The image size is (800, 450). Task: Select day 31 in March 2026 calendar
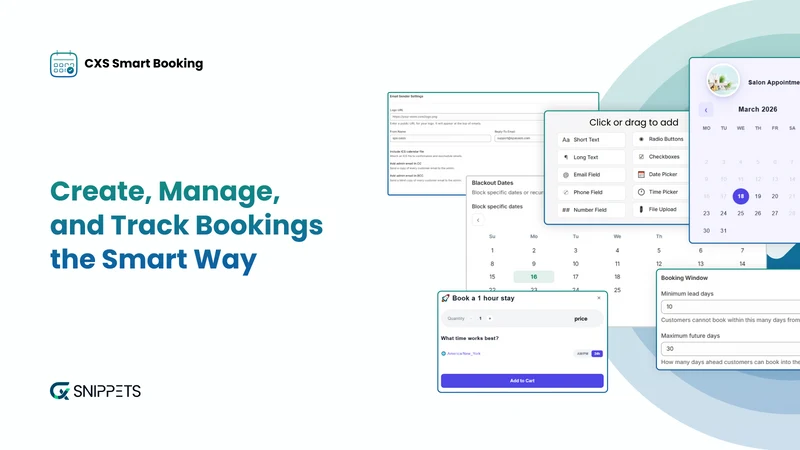point(723,231)
